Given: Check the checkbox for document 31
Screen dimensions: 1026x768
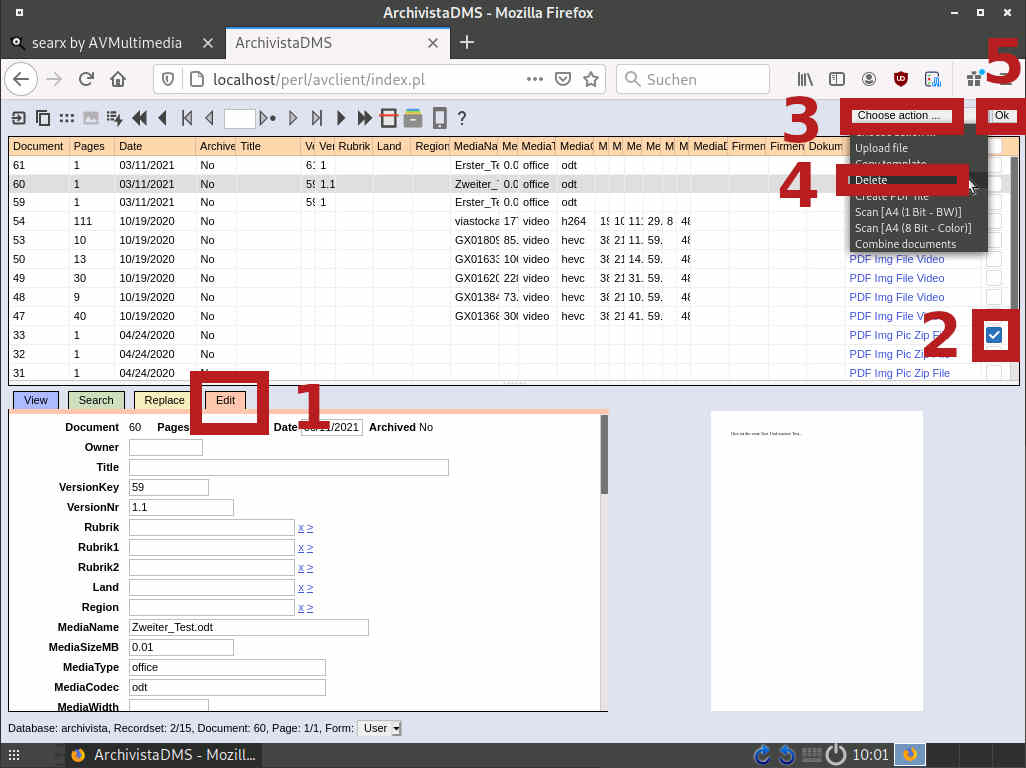Looking at the screenshot, I should 994,373.
